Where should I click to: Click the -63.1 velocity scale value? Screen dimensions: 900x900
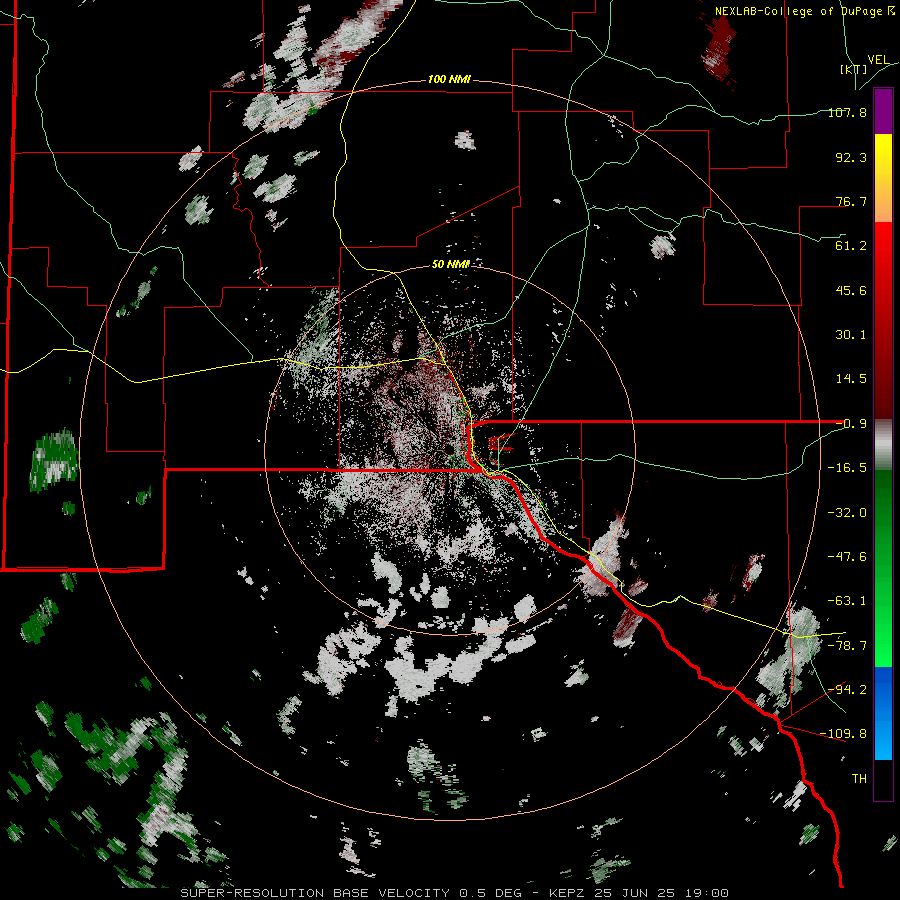847,601
